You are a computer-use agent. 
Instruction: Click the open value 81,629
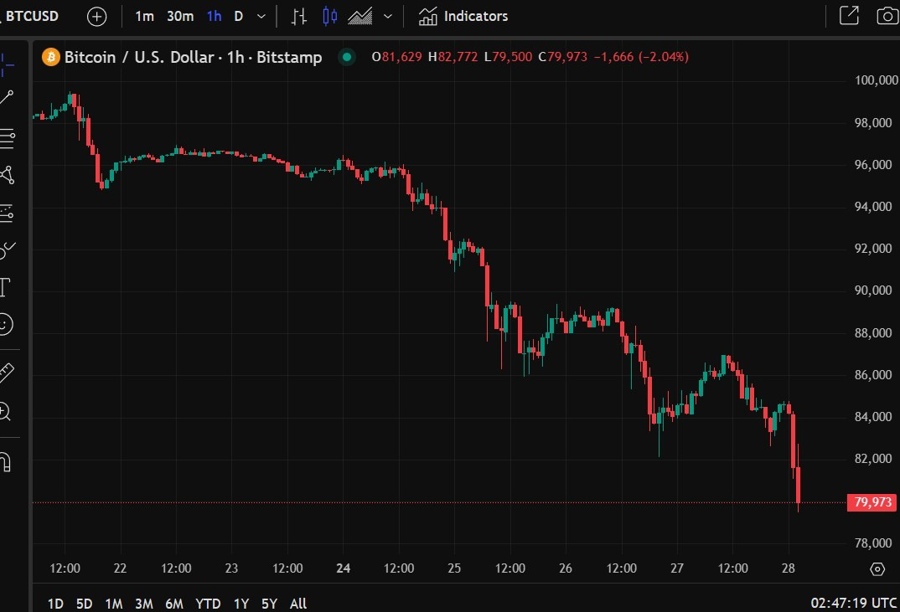coord(402,57)
